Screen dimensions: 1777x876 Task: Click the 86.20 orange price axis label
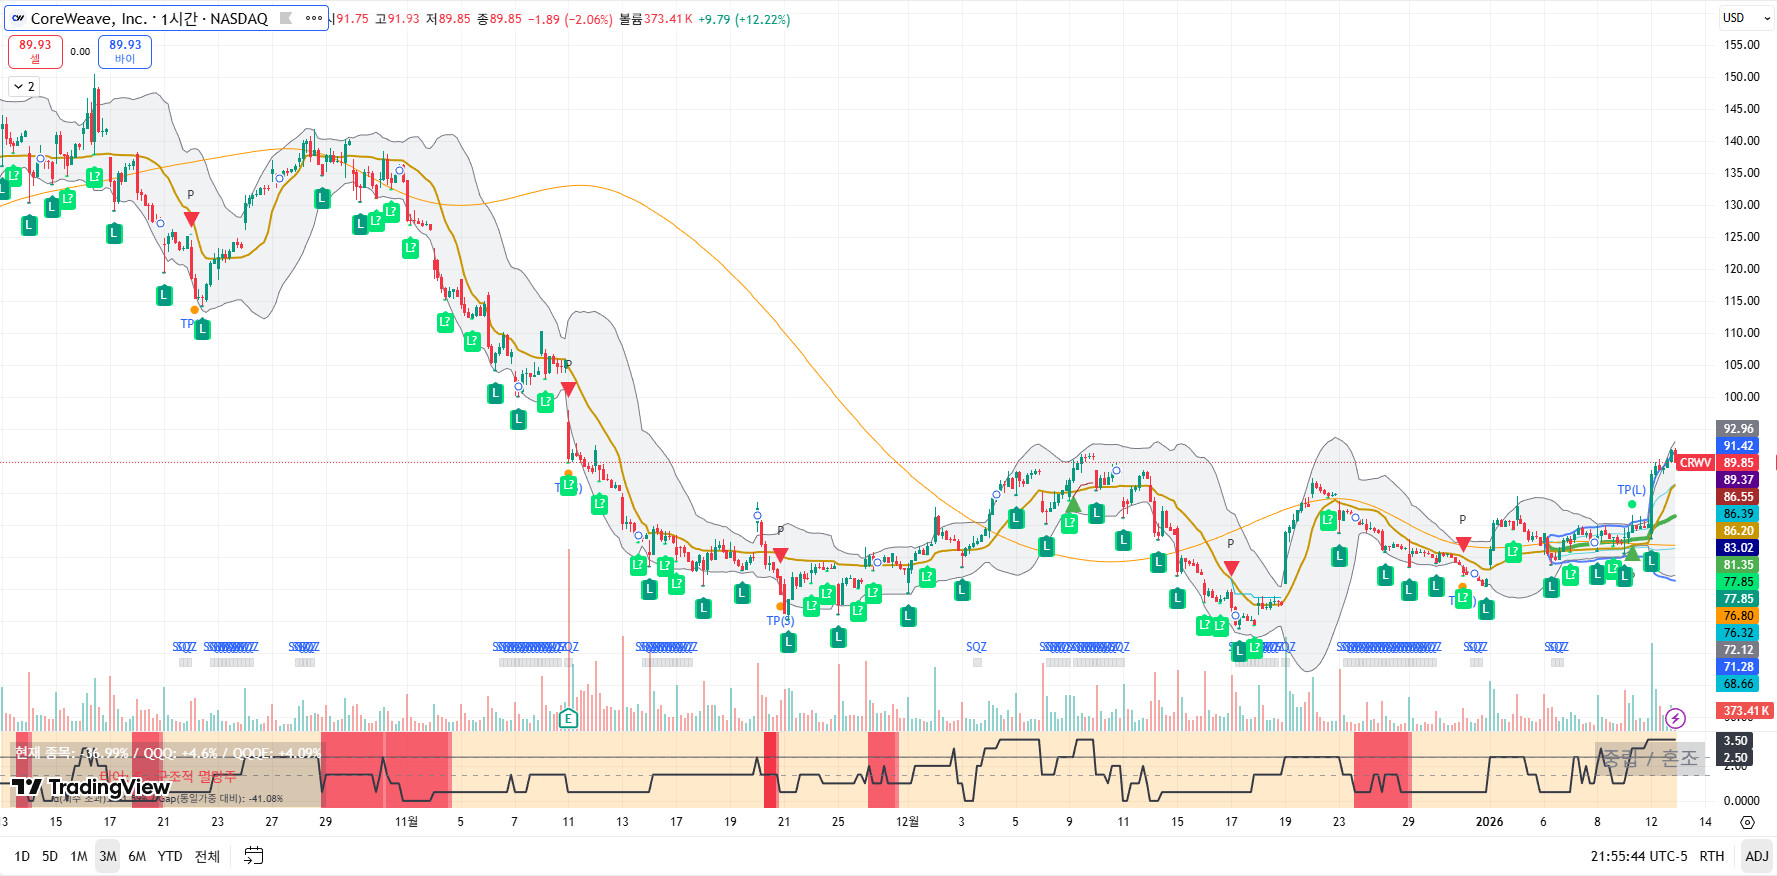[x=1738, y=531]
